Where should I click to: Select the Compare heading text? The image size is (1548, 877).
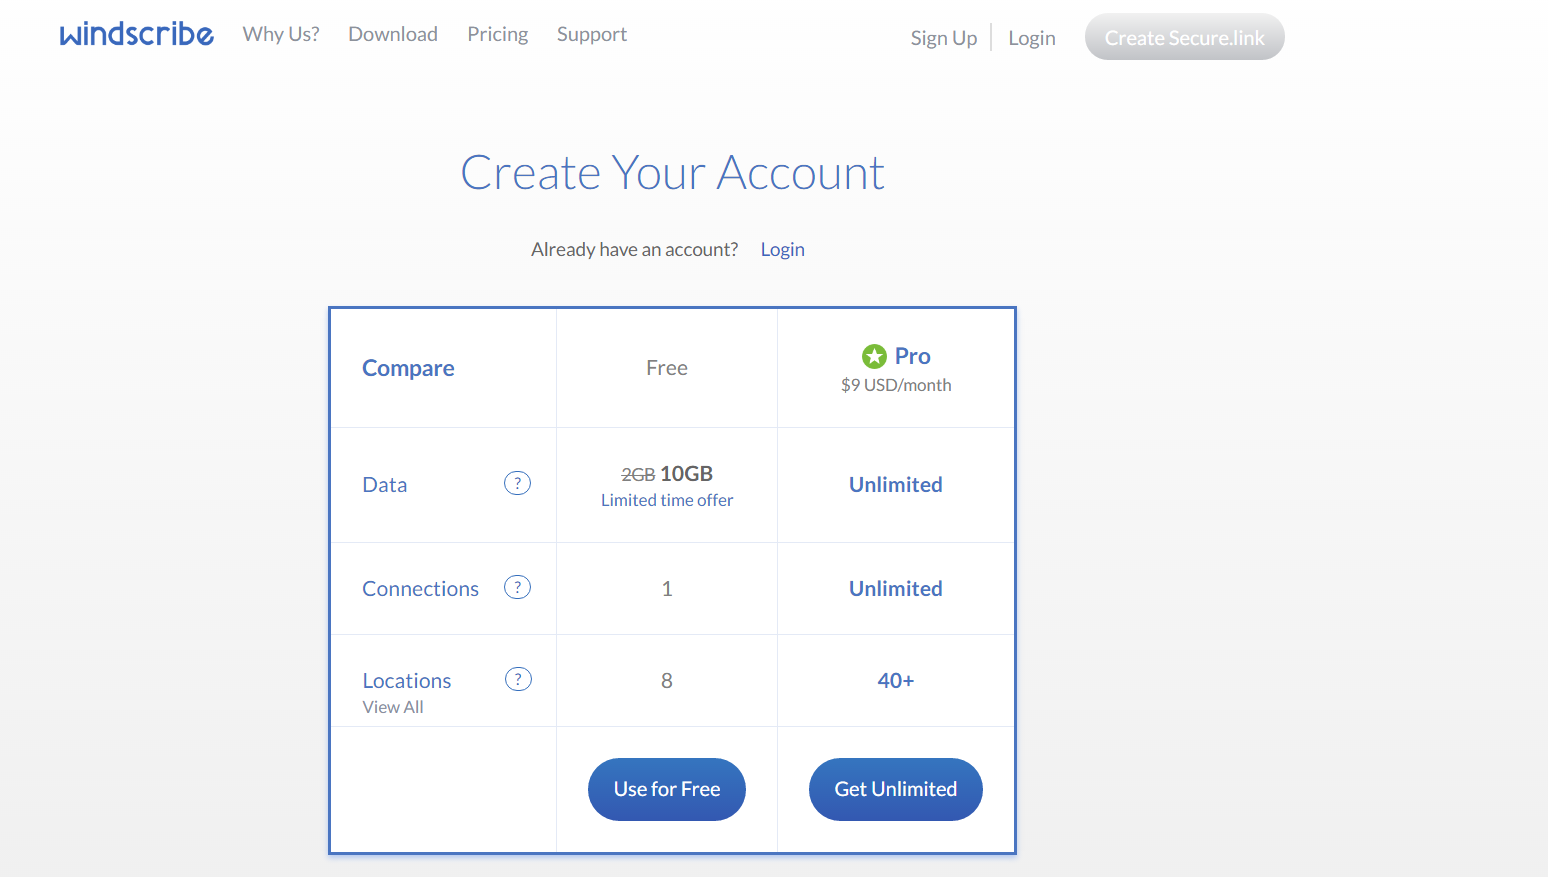pos(408,368)
